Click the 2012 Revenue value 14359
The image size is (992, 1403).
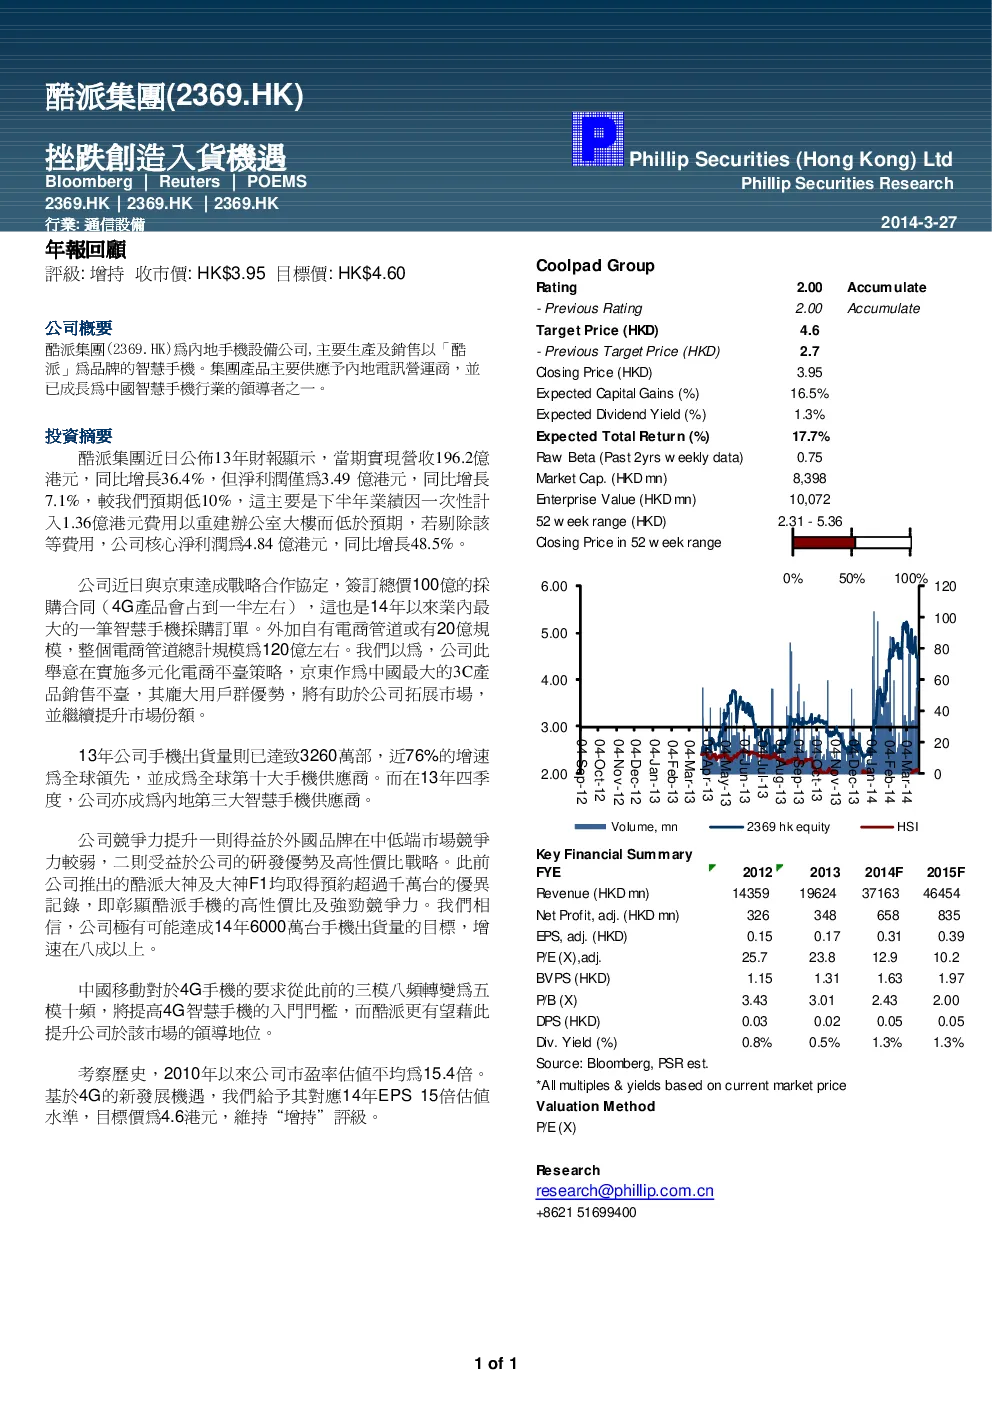click(751, 894)
